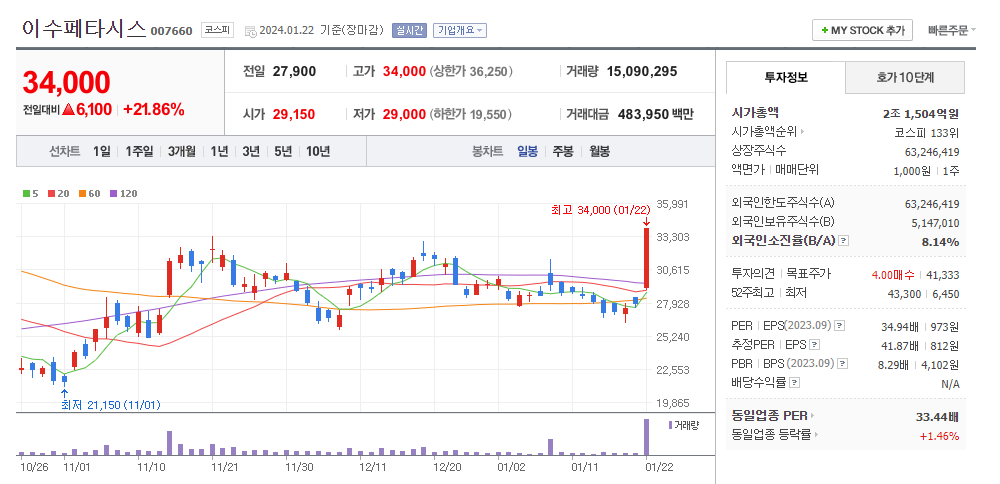Click the 이수페타시스 stock name heading
The height and width of the screenshot is (484, 1000).
(x=84, y=29)
